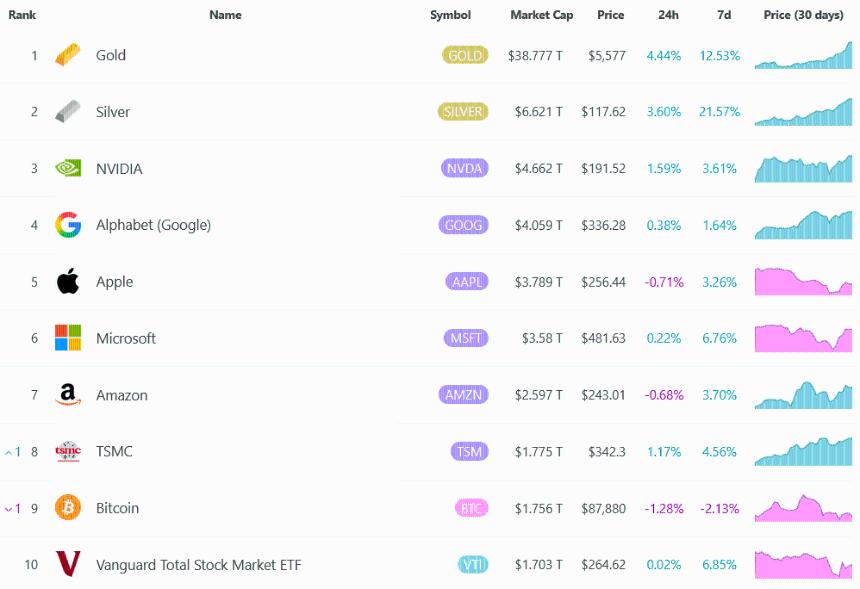
Task: Click the NVDA symbol badge
Action: coord(464,169)
